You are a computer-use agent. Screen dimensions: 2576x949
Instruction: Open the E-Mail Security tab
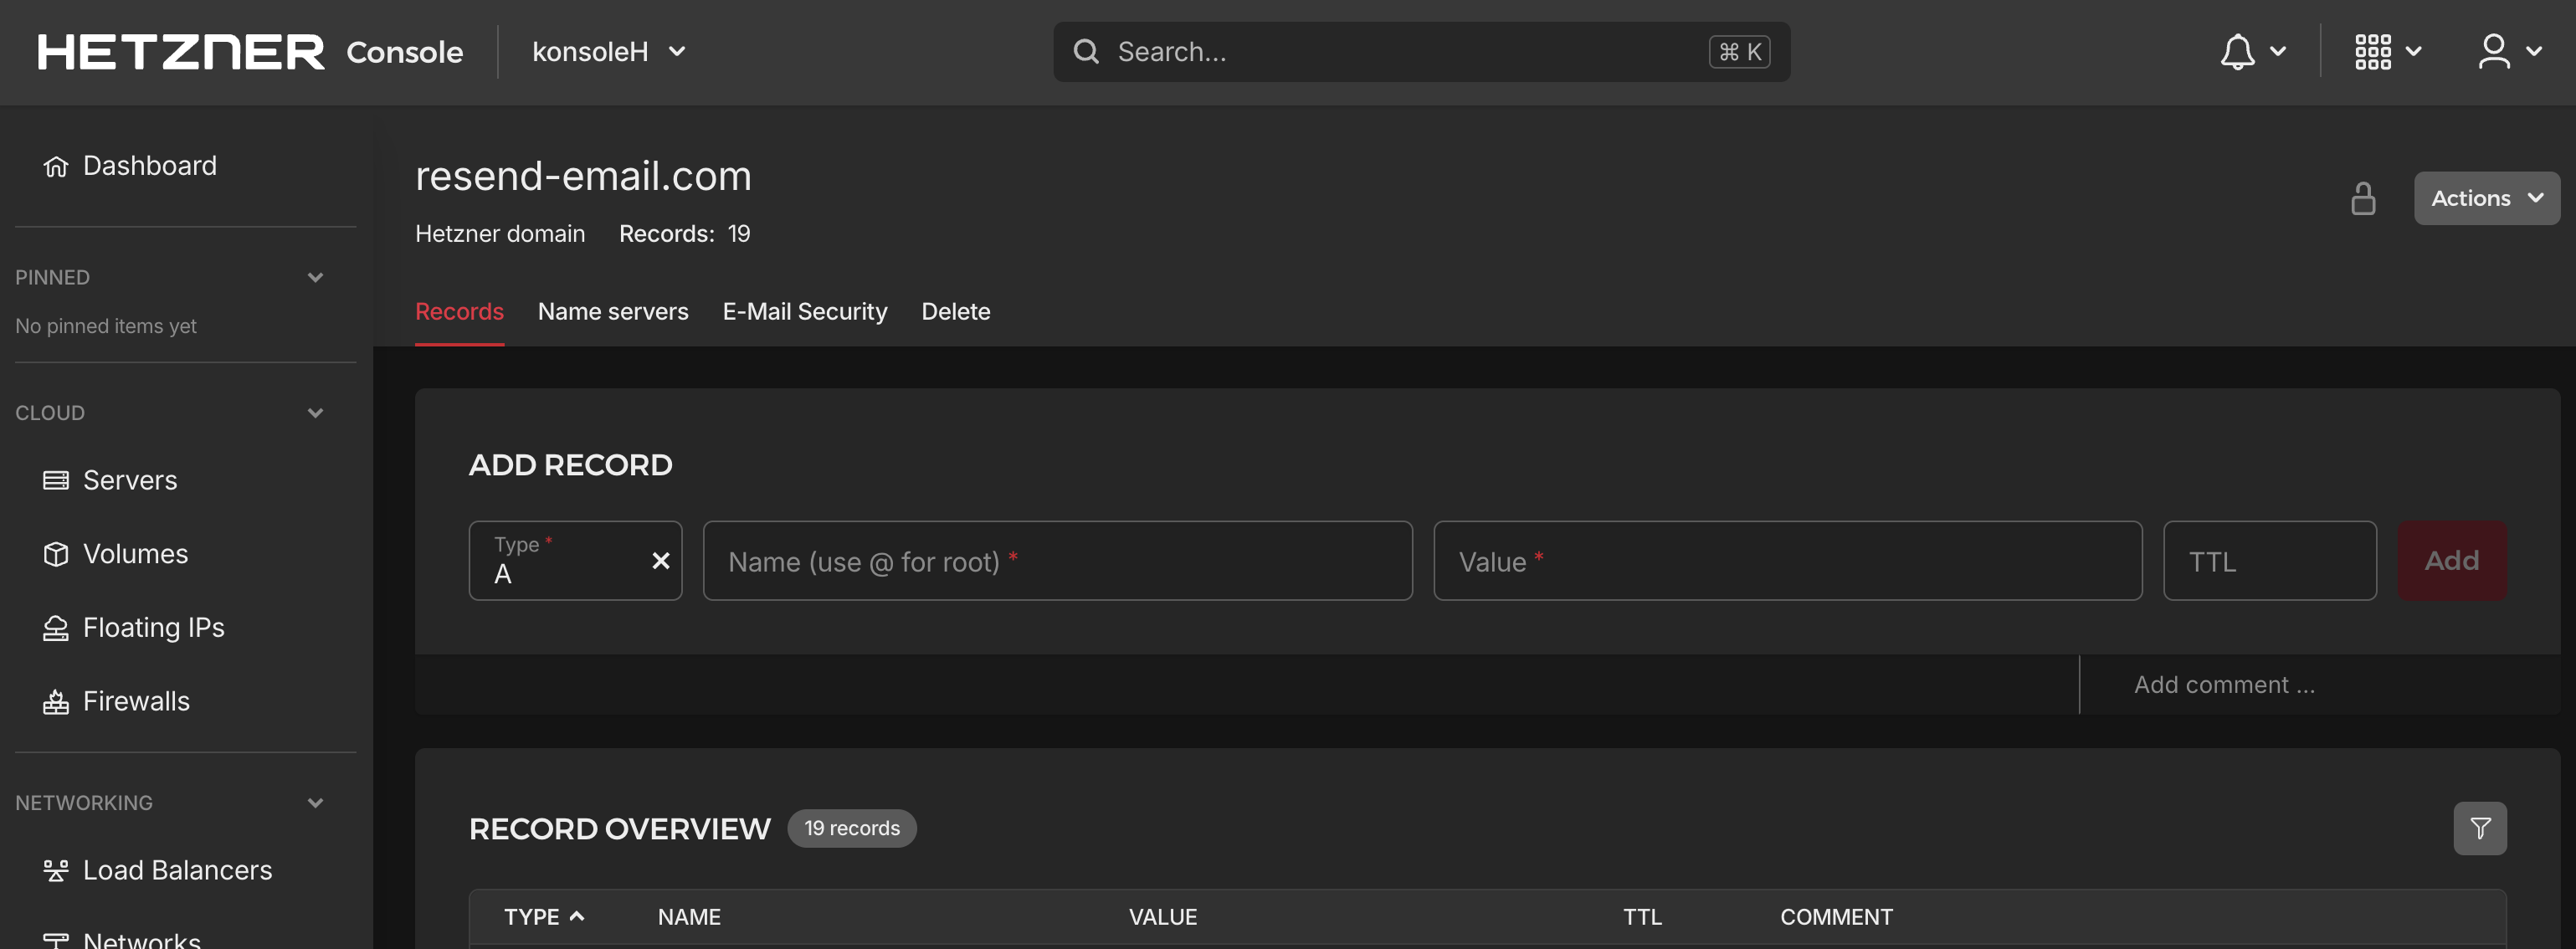[x=805, y=311]
